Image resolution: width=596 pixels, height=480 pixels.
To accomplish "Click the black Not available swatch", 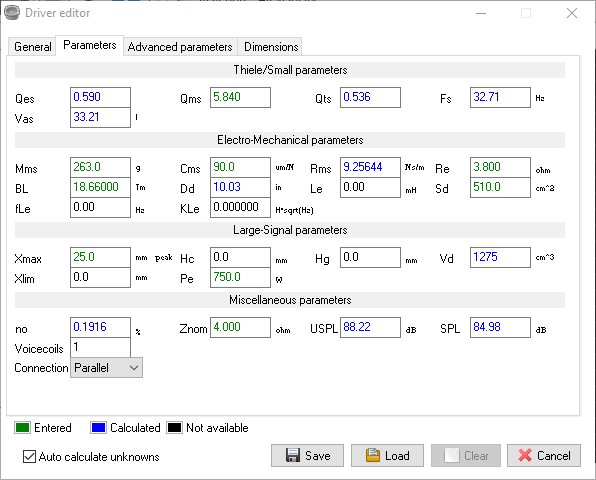I will click(174, 428).
